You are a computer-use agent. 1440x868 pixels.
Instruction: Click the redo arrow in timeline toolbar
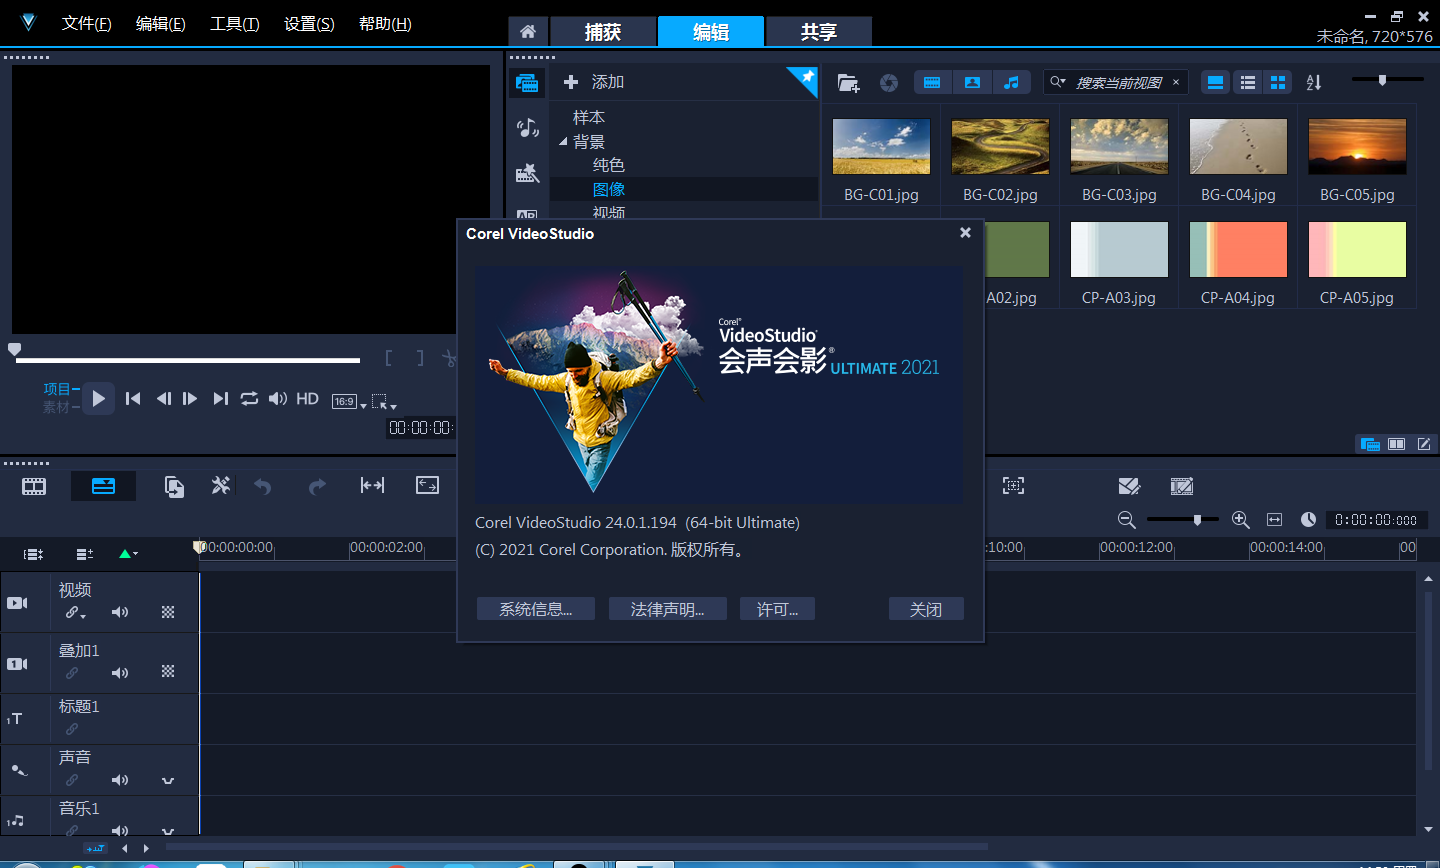[317, 486]
